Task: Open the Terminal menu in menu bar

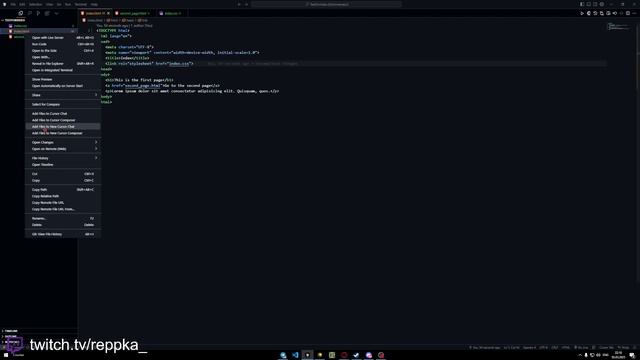Action: (x=80, y=4)
